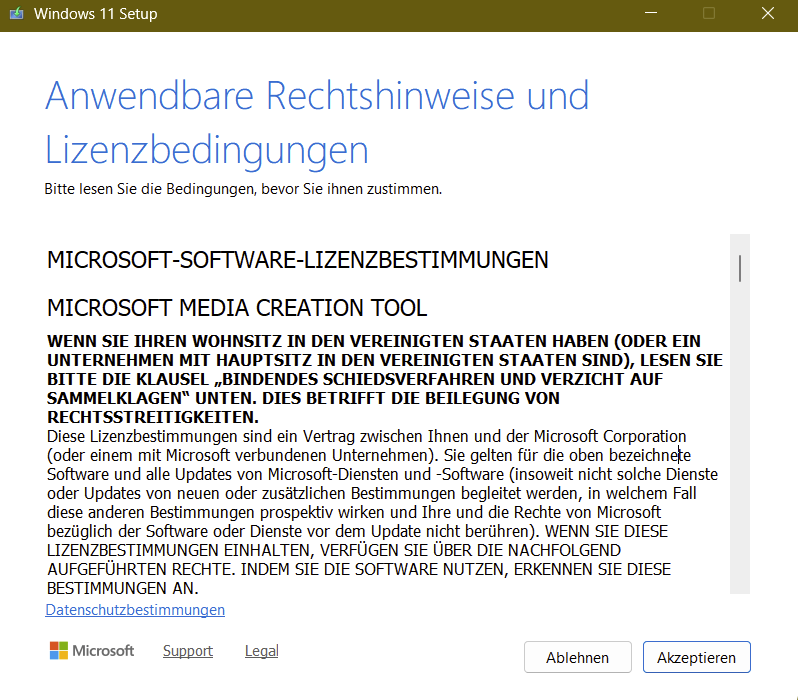Click the text 'Bitte lesen Sie die Bedingungen'
This screenshot has width=798, height=700.
[x=151, y=189]
